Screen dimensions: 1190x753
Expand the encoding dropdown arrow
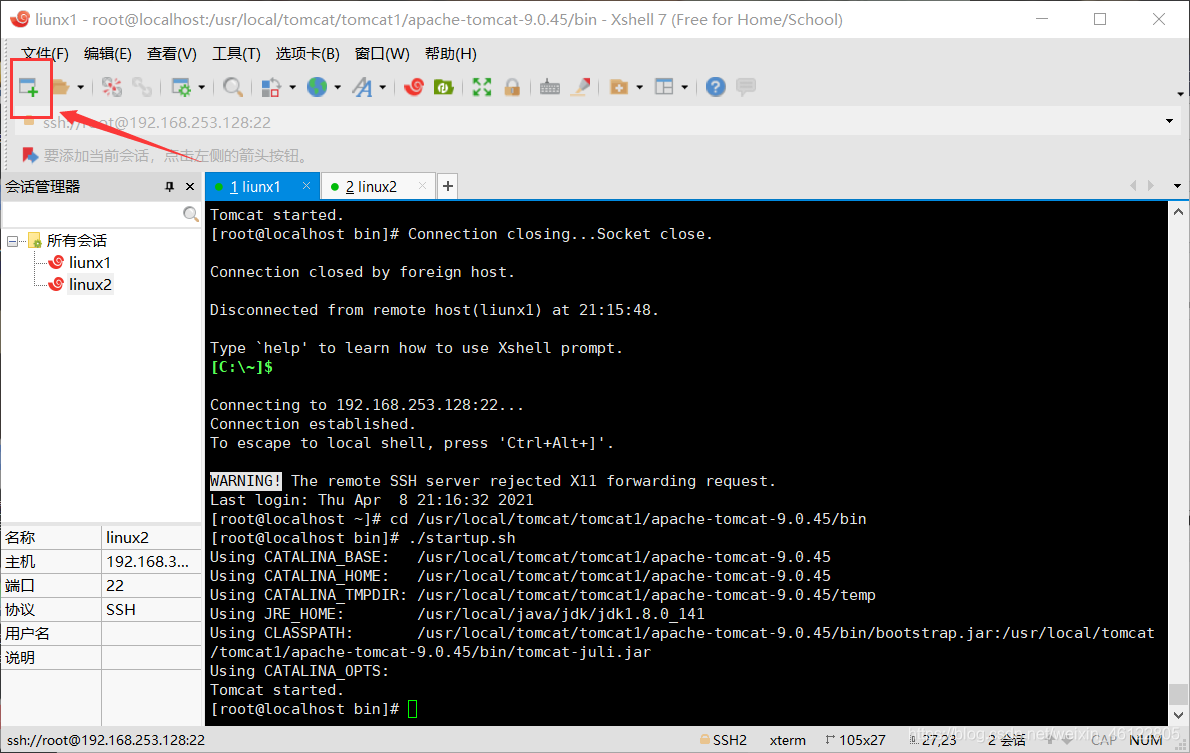click(x=337, y=87)
